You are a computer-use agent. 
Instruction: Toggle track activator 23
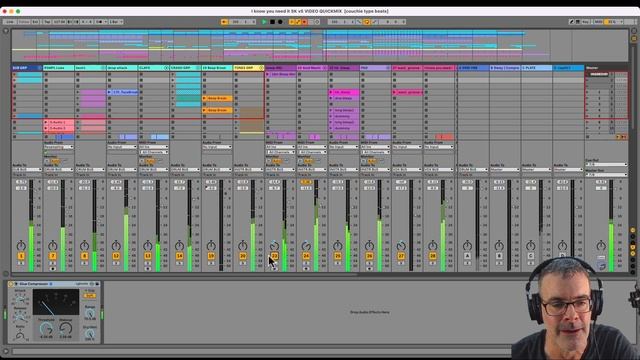(x=274, y=256)
